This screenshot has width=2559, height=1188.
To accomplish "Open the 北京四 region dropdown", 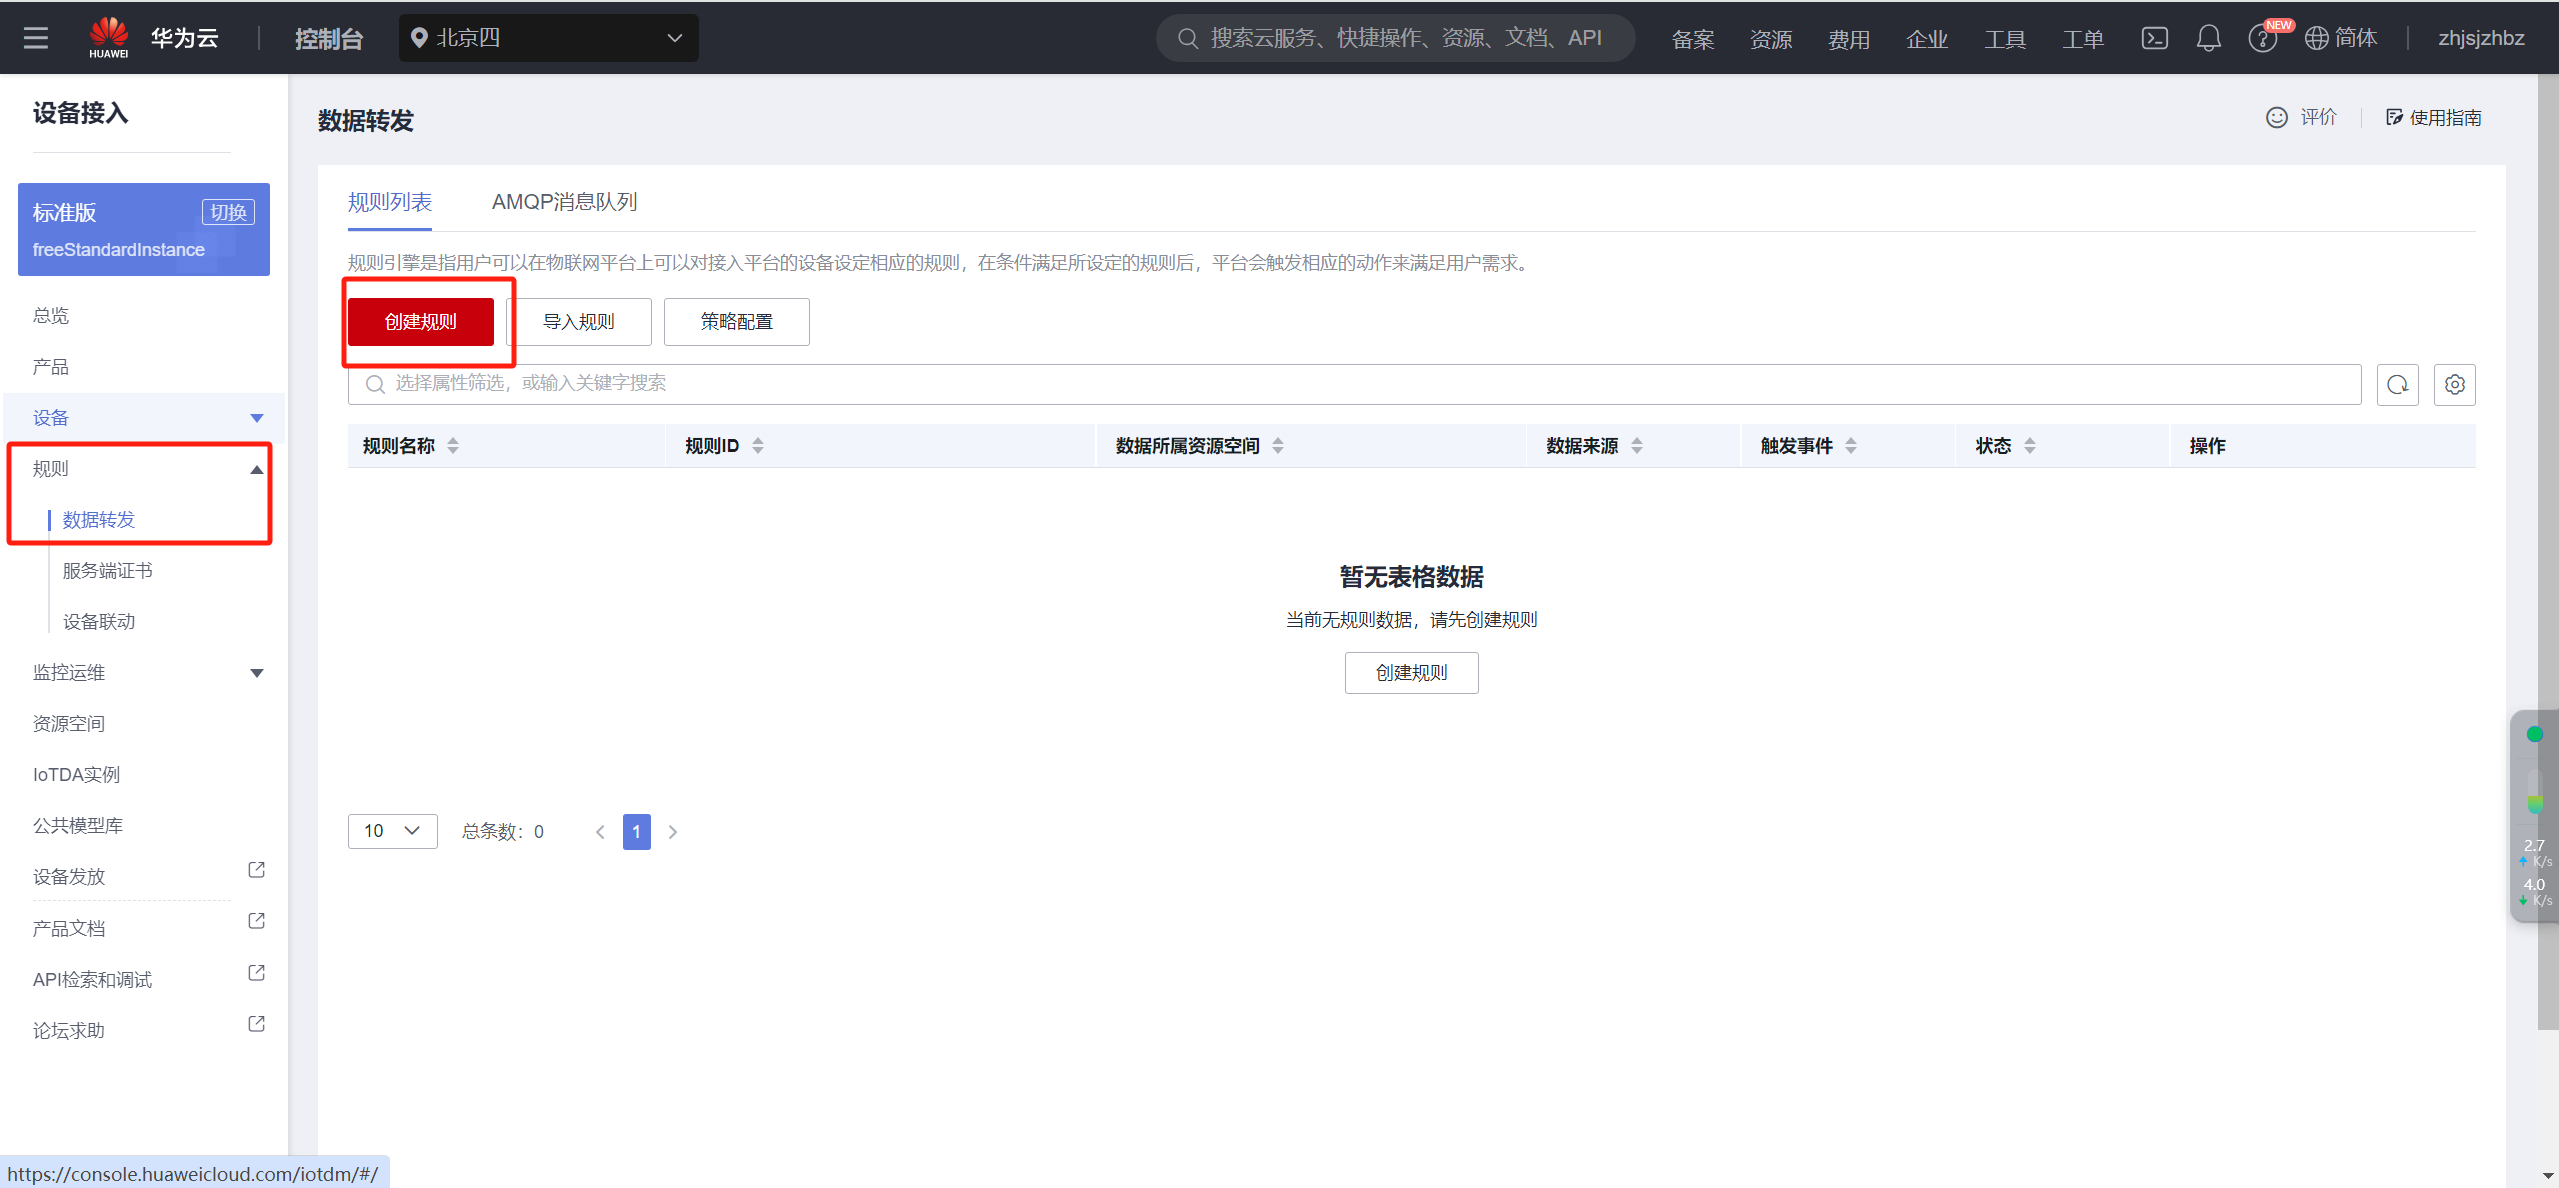I will tap(548, 38).
